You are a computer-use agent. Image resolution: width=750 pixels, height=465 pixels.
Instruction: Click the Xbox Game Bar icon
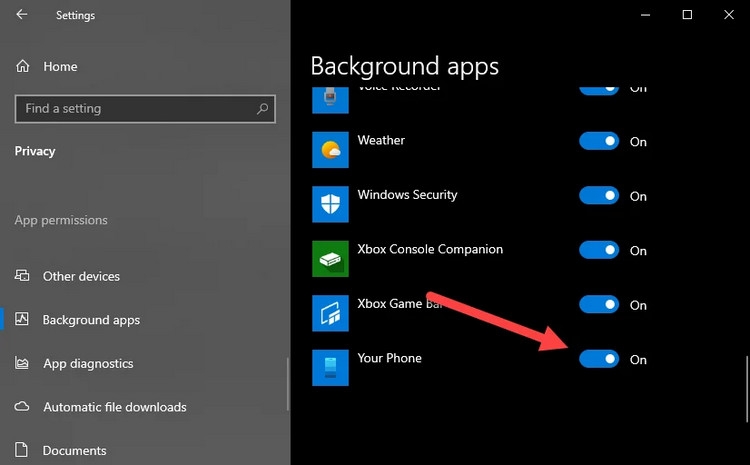coord(331,313)
